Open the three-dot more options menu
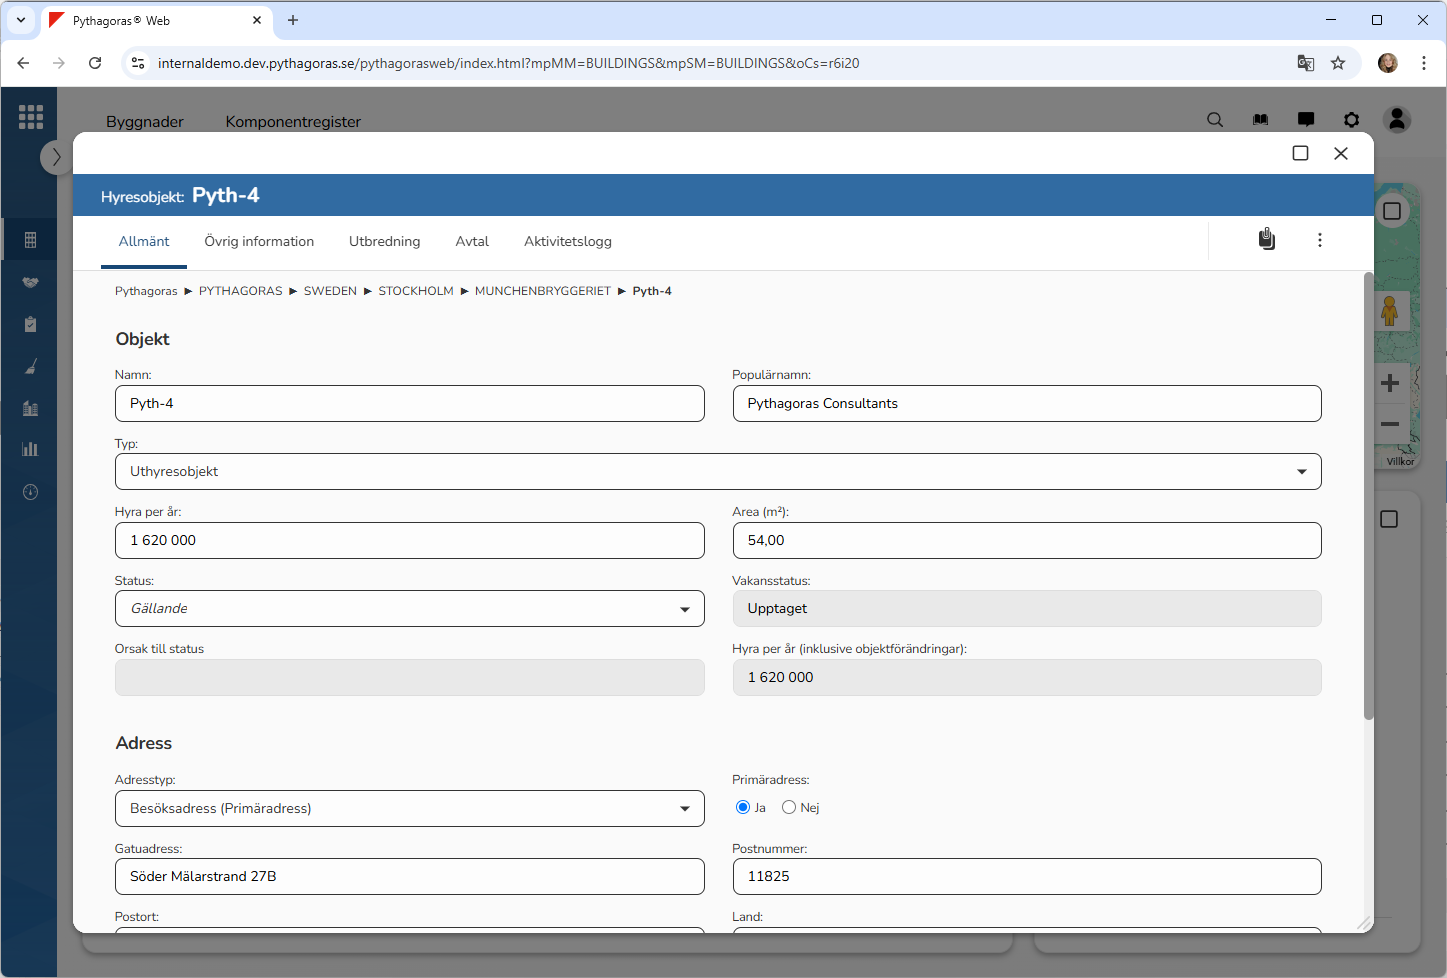 [x=1319, y=240]
